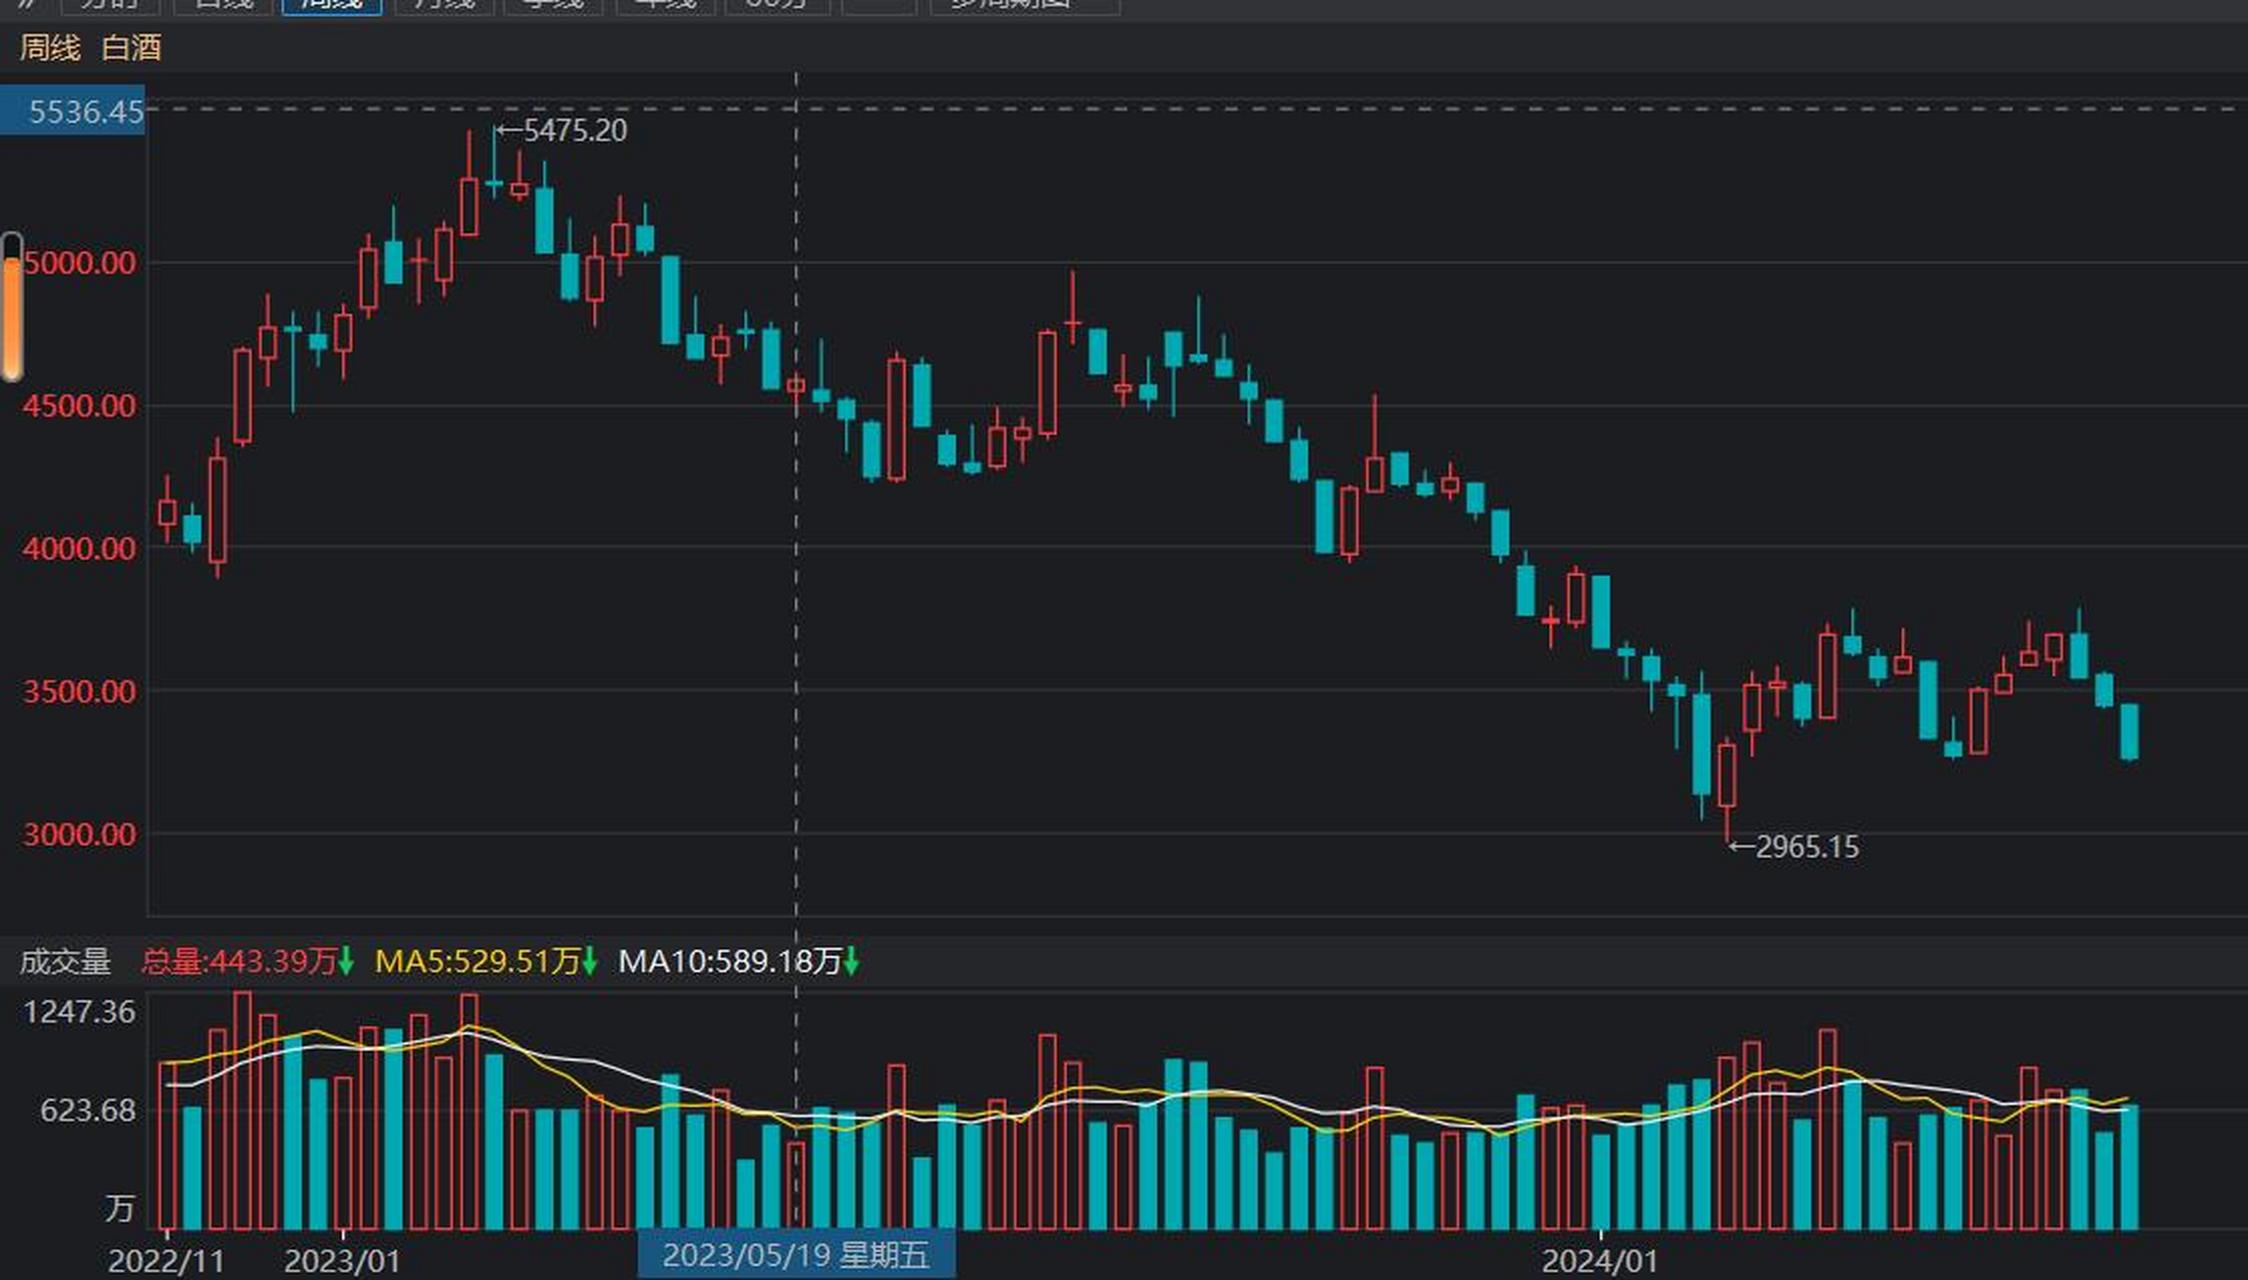Image resolution: width=2248 pixels, height=1280 pixels.
Task: Open the 成交量 volume indicator label
Action: (65, 962)
